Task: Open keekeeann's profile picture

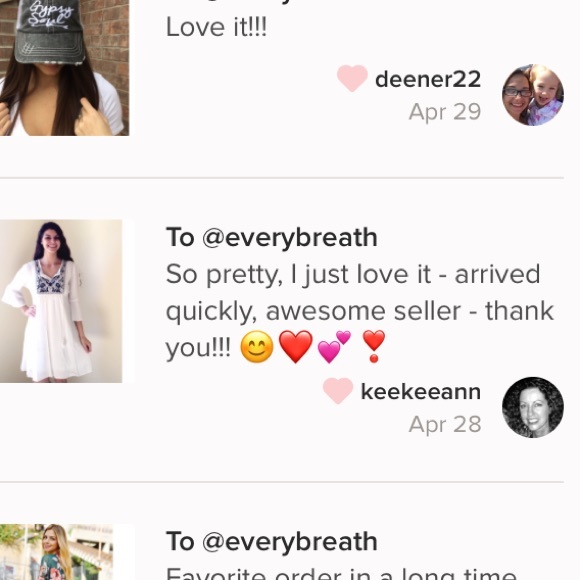Action: [x=533, y=407]
